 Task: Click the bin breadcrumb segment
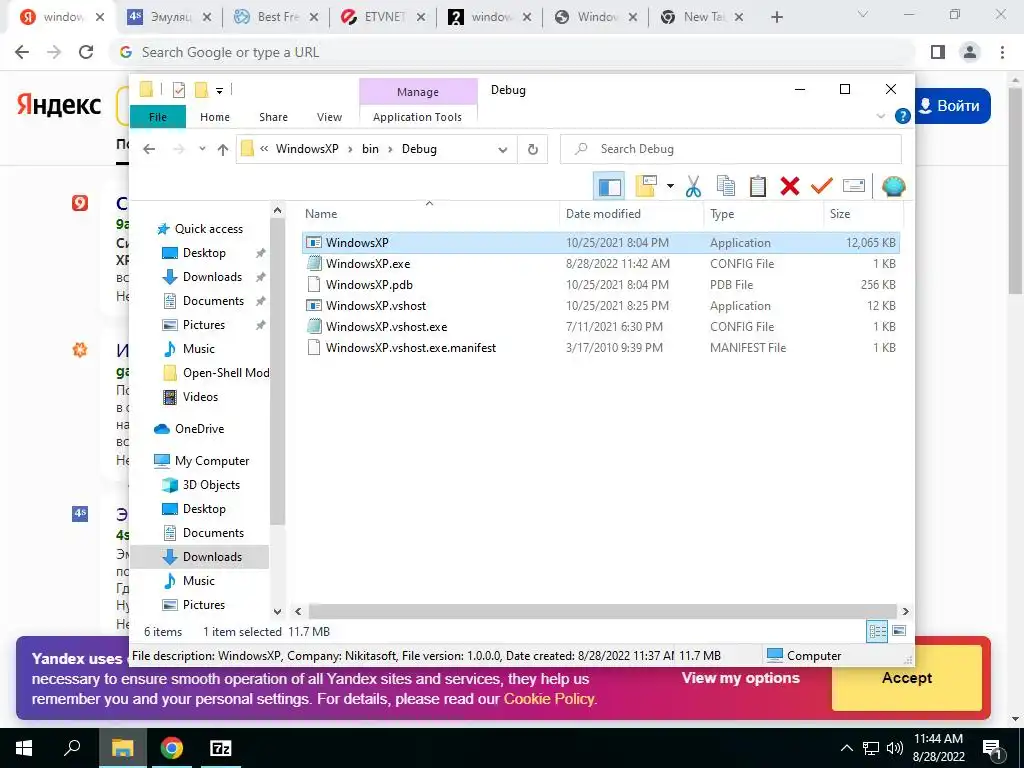[x=370, y=149]
